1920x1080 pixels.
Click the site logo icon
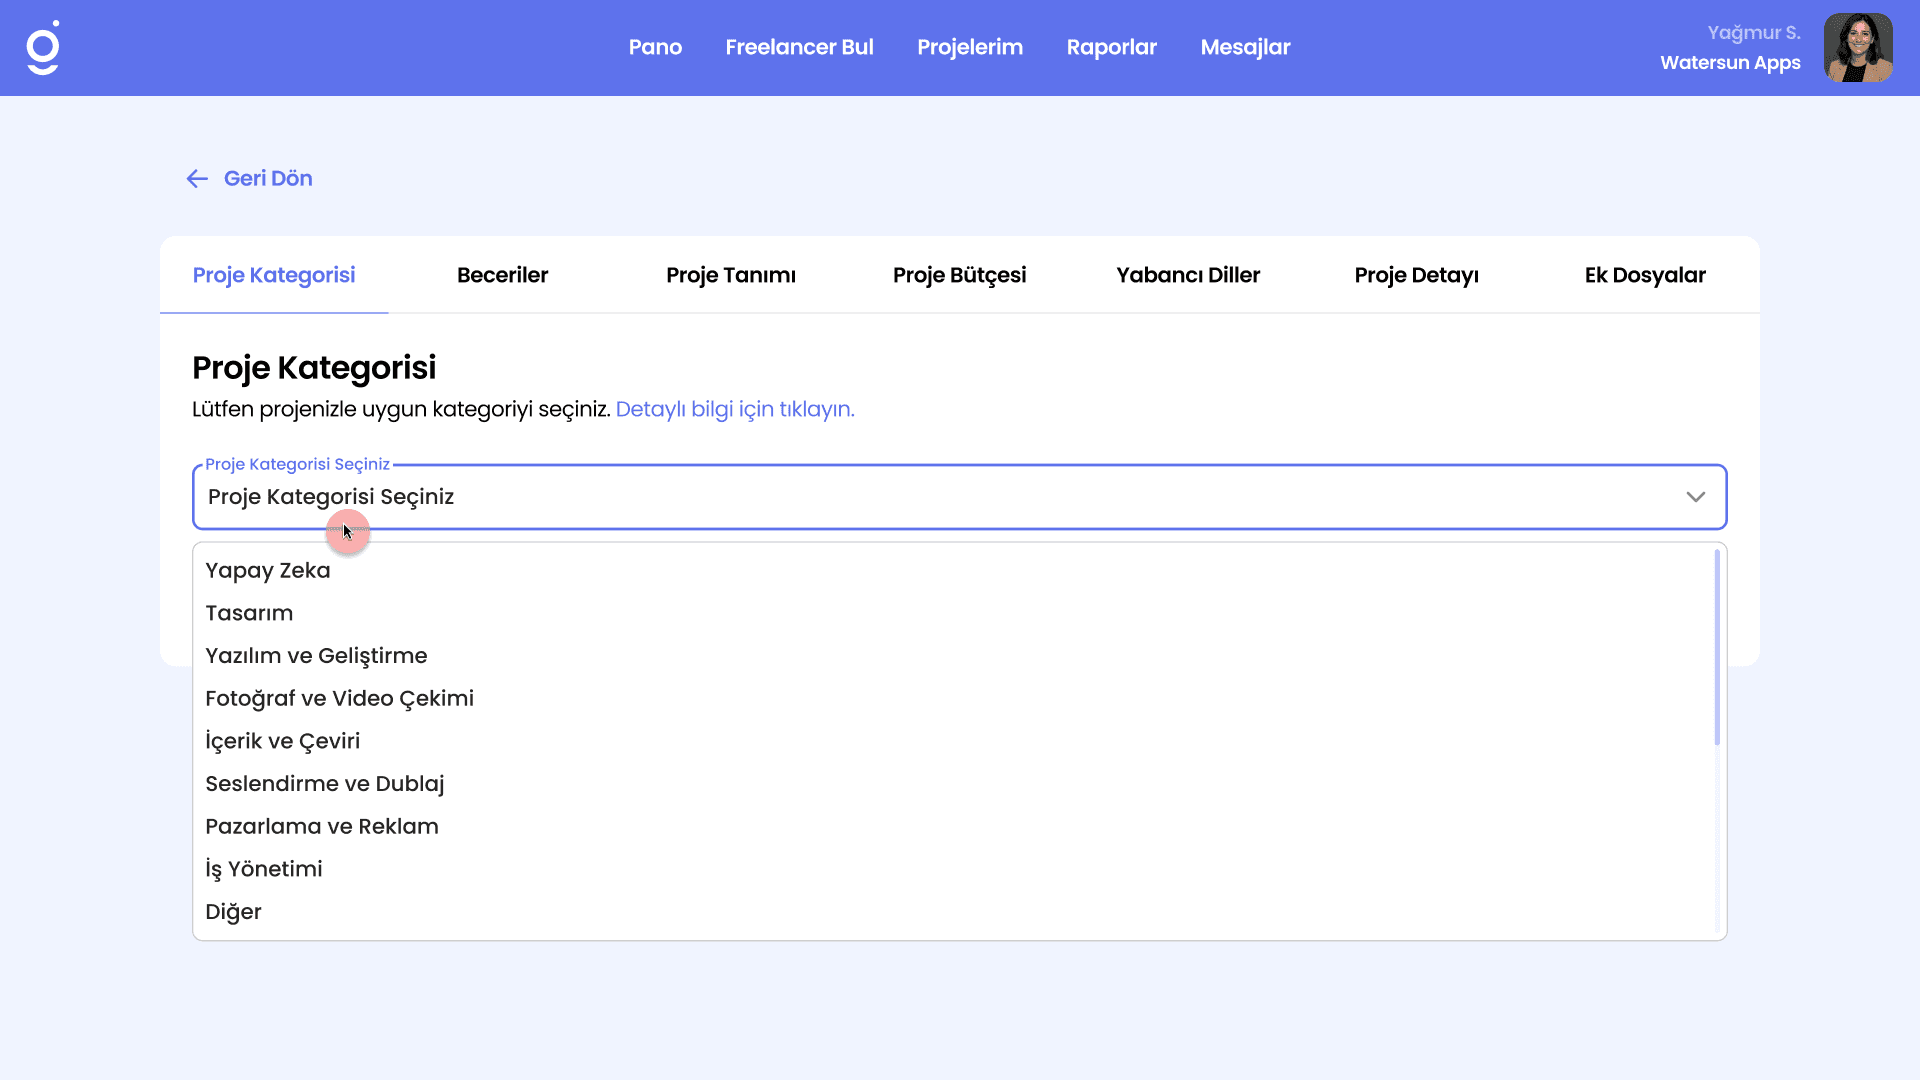[43, 48]
